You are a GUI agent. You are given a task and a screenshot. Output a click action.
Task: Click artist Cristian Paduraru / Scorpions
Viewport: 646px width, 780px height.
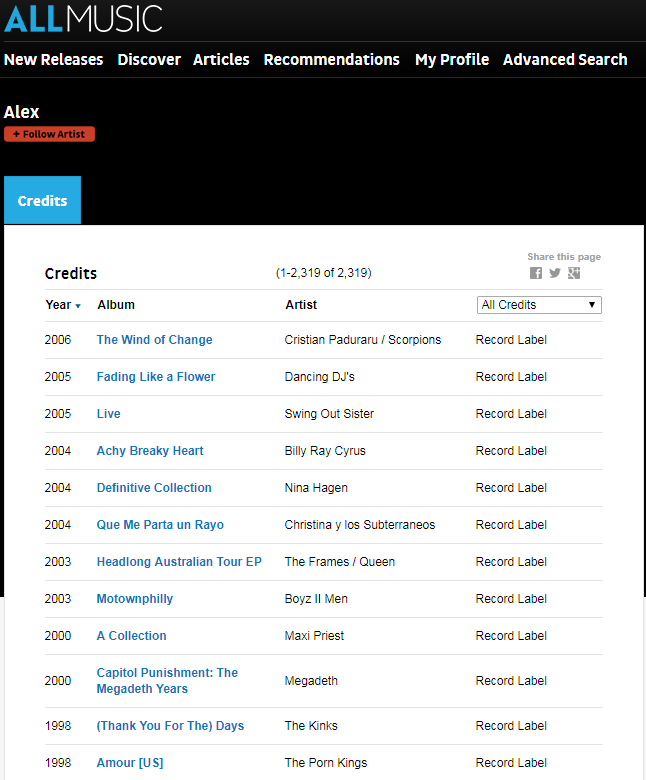point(363,340)
